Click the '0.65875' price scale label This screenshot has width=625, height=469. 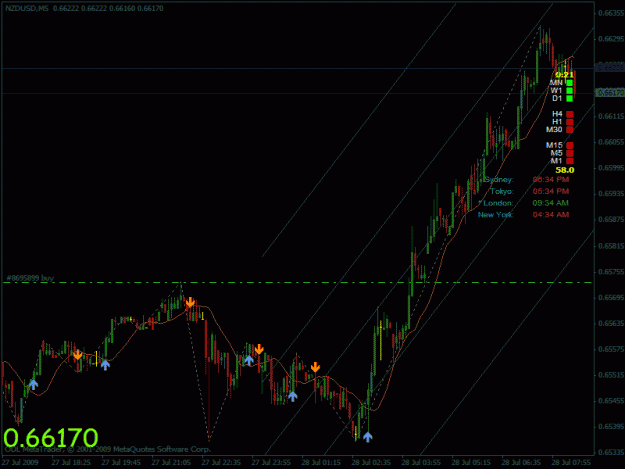(x=611, y=220)
